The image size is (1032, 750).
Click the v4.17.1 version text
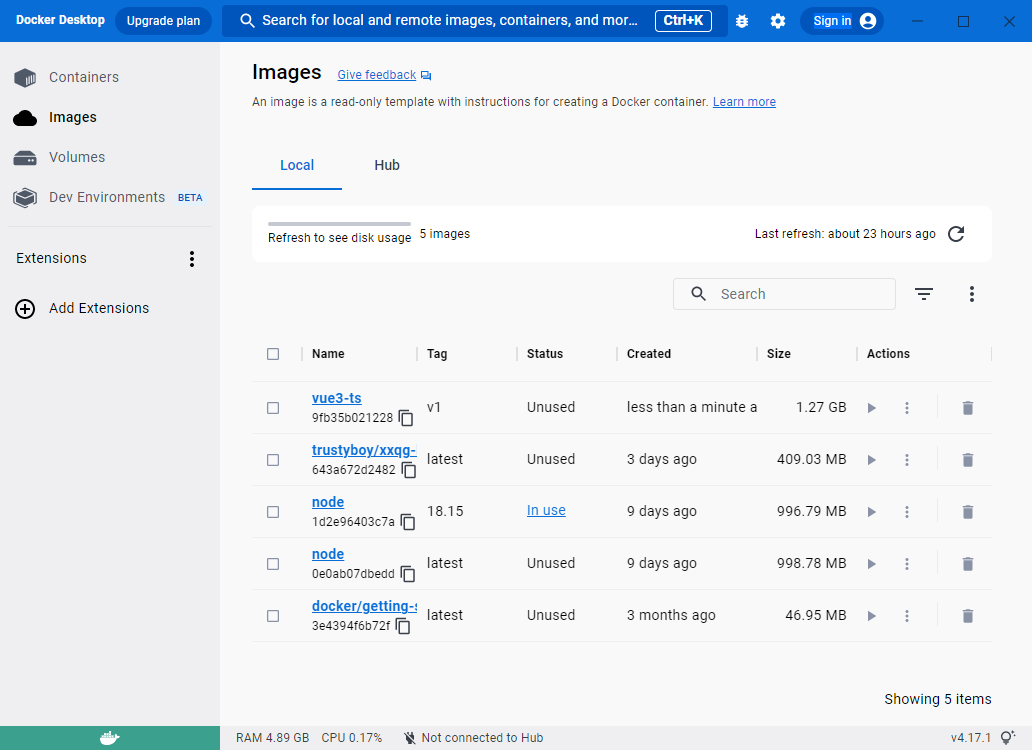pyautogui.click(x=970, y=738)
